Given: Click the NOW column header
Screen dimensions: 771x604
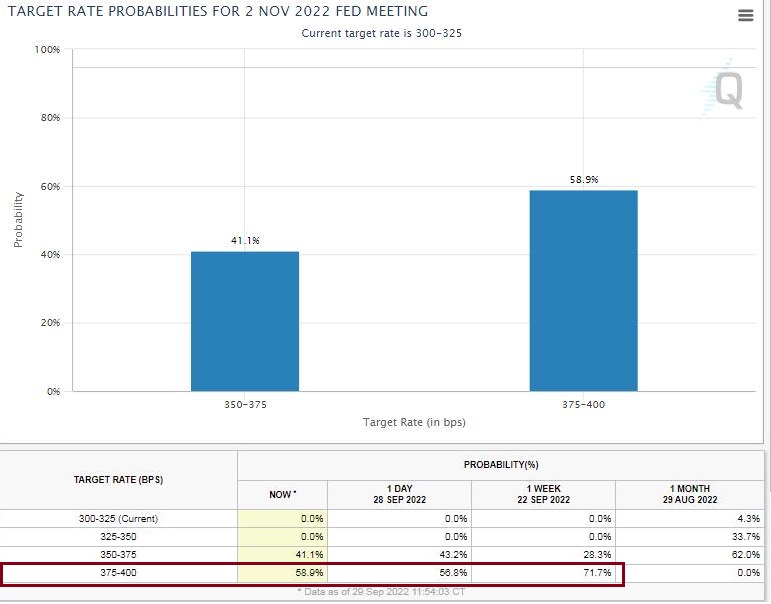Looking at the screenshot, I should coord(282,495).
